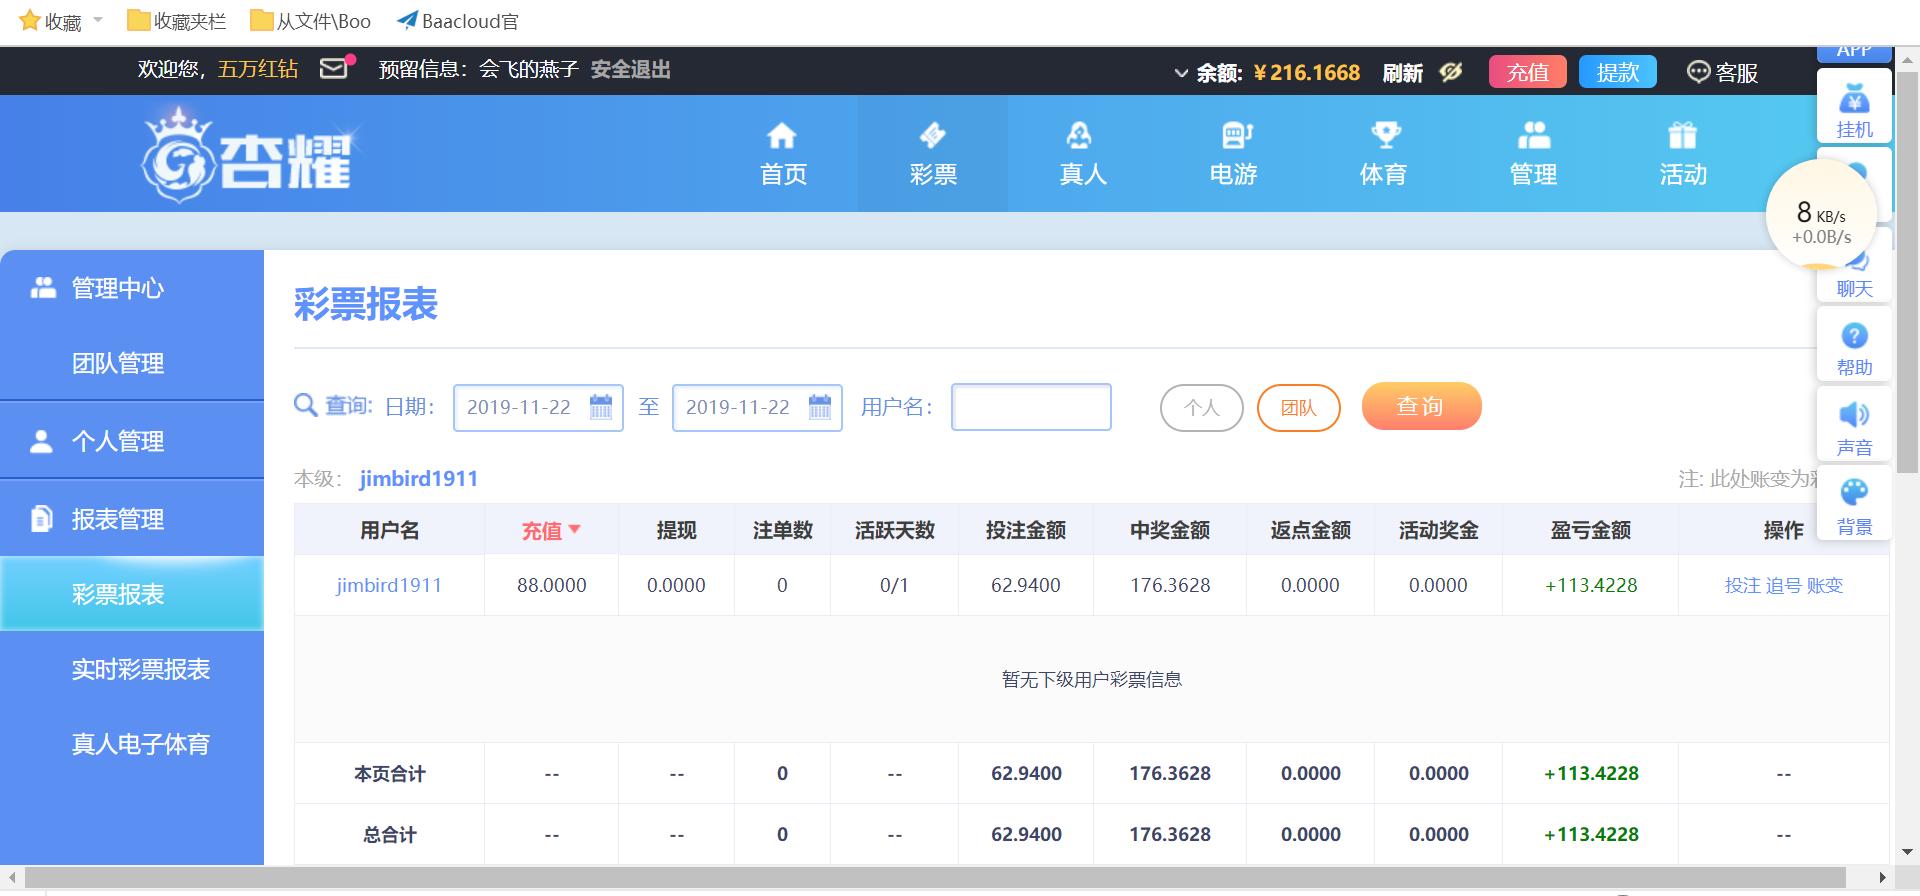The height and width of the screenshot is (896, 1920).
Task: Open 实时彩票报表 in the sidebar
Action: 141,669
